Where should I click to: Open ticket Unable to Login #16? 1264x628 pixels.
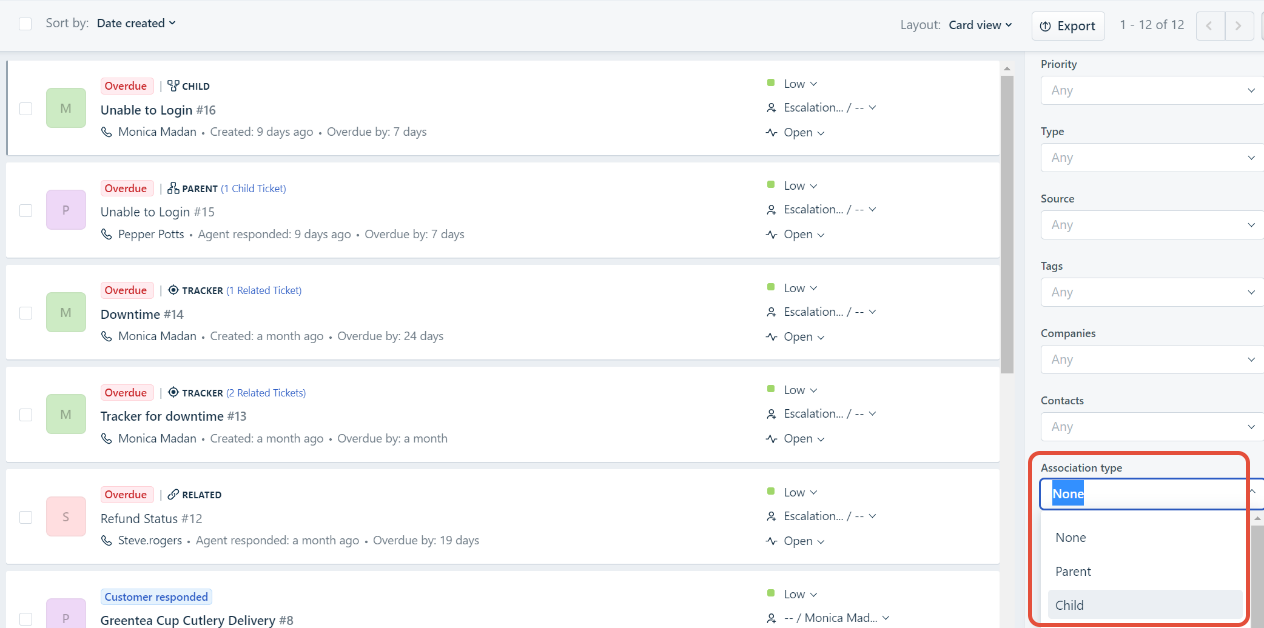(158, 110)
